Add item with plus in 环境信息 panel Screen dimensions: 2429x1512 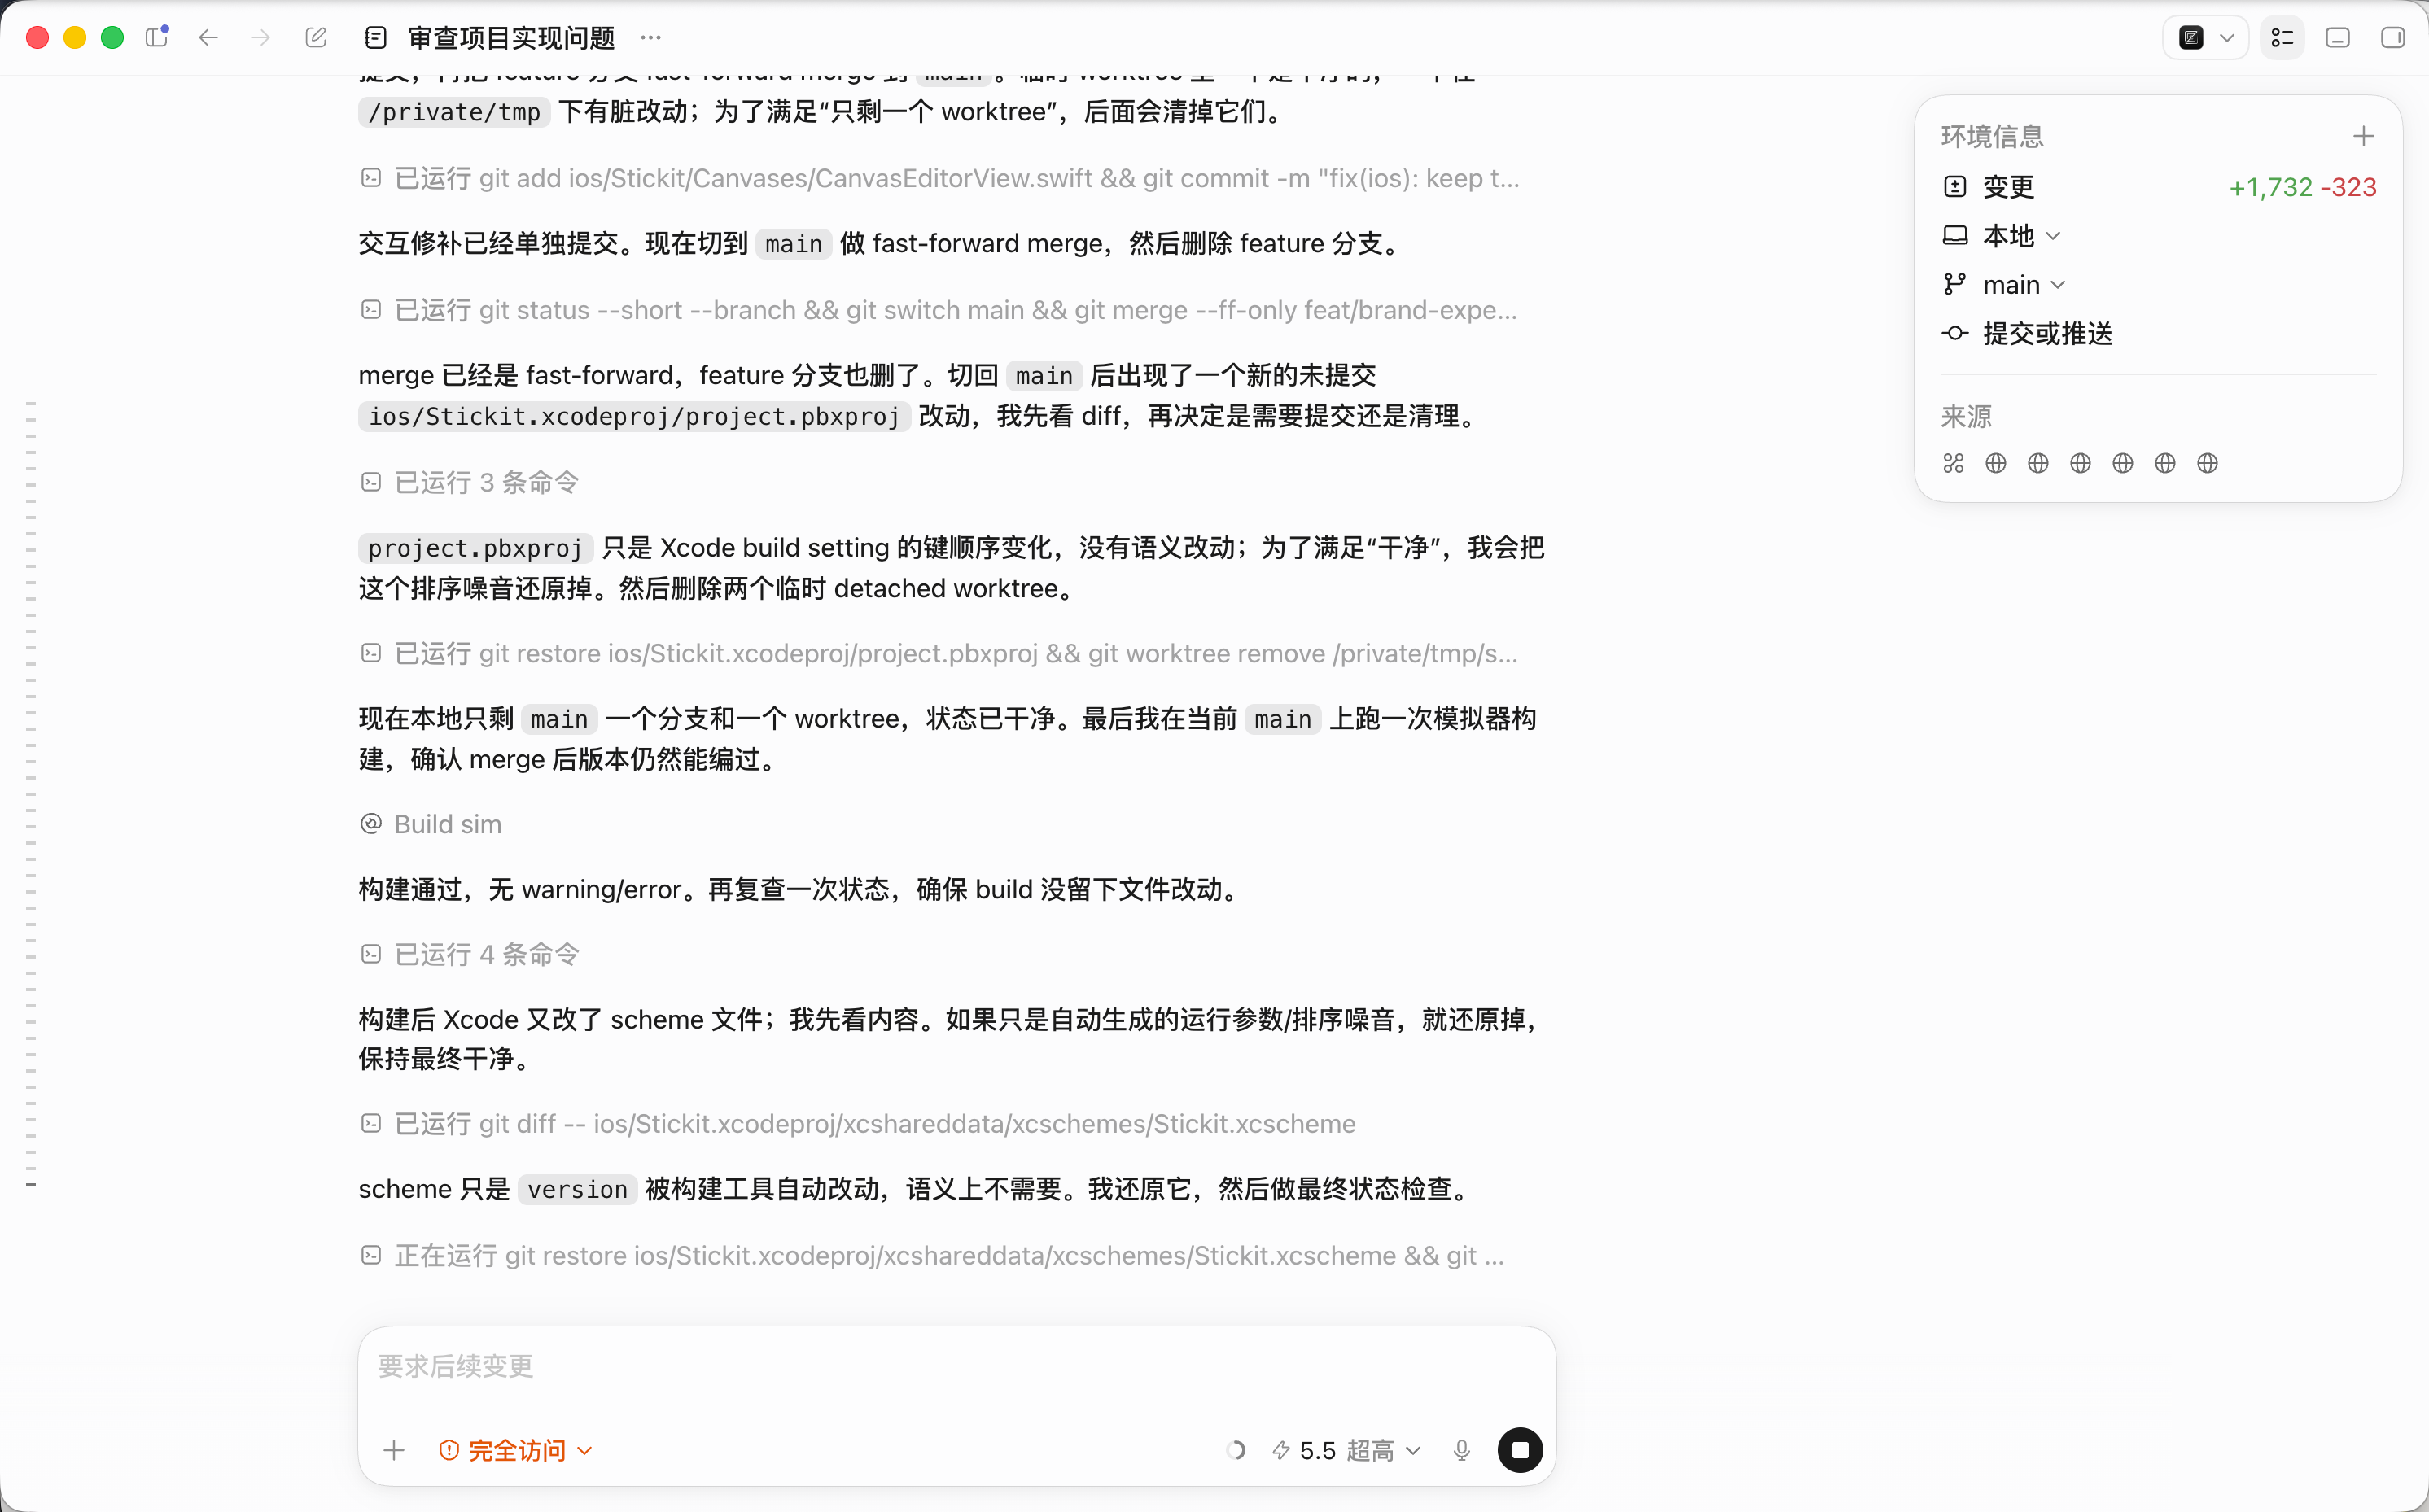pyautogui.click(x=2364, y=136)
